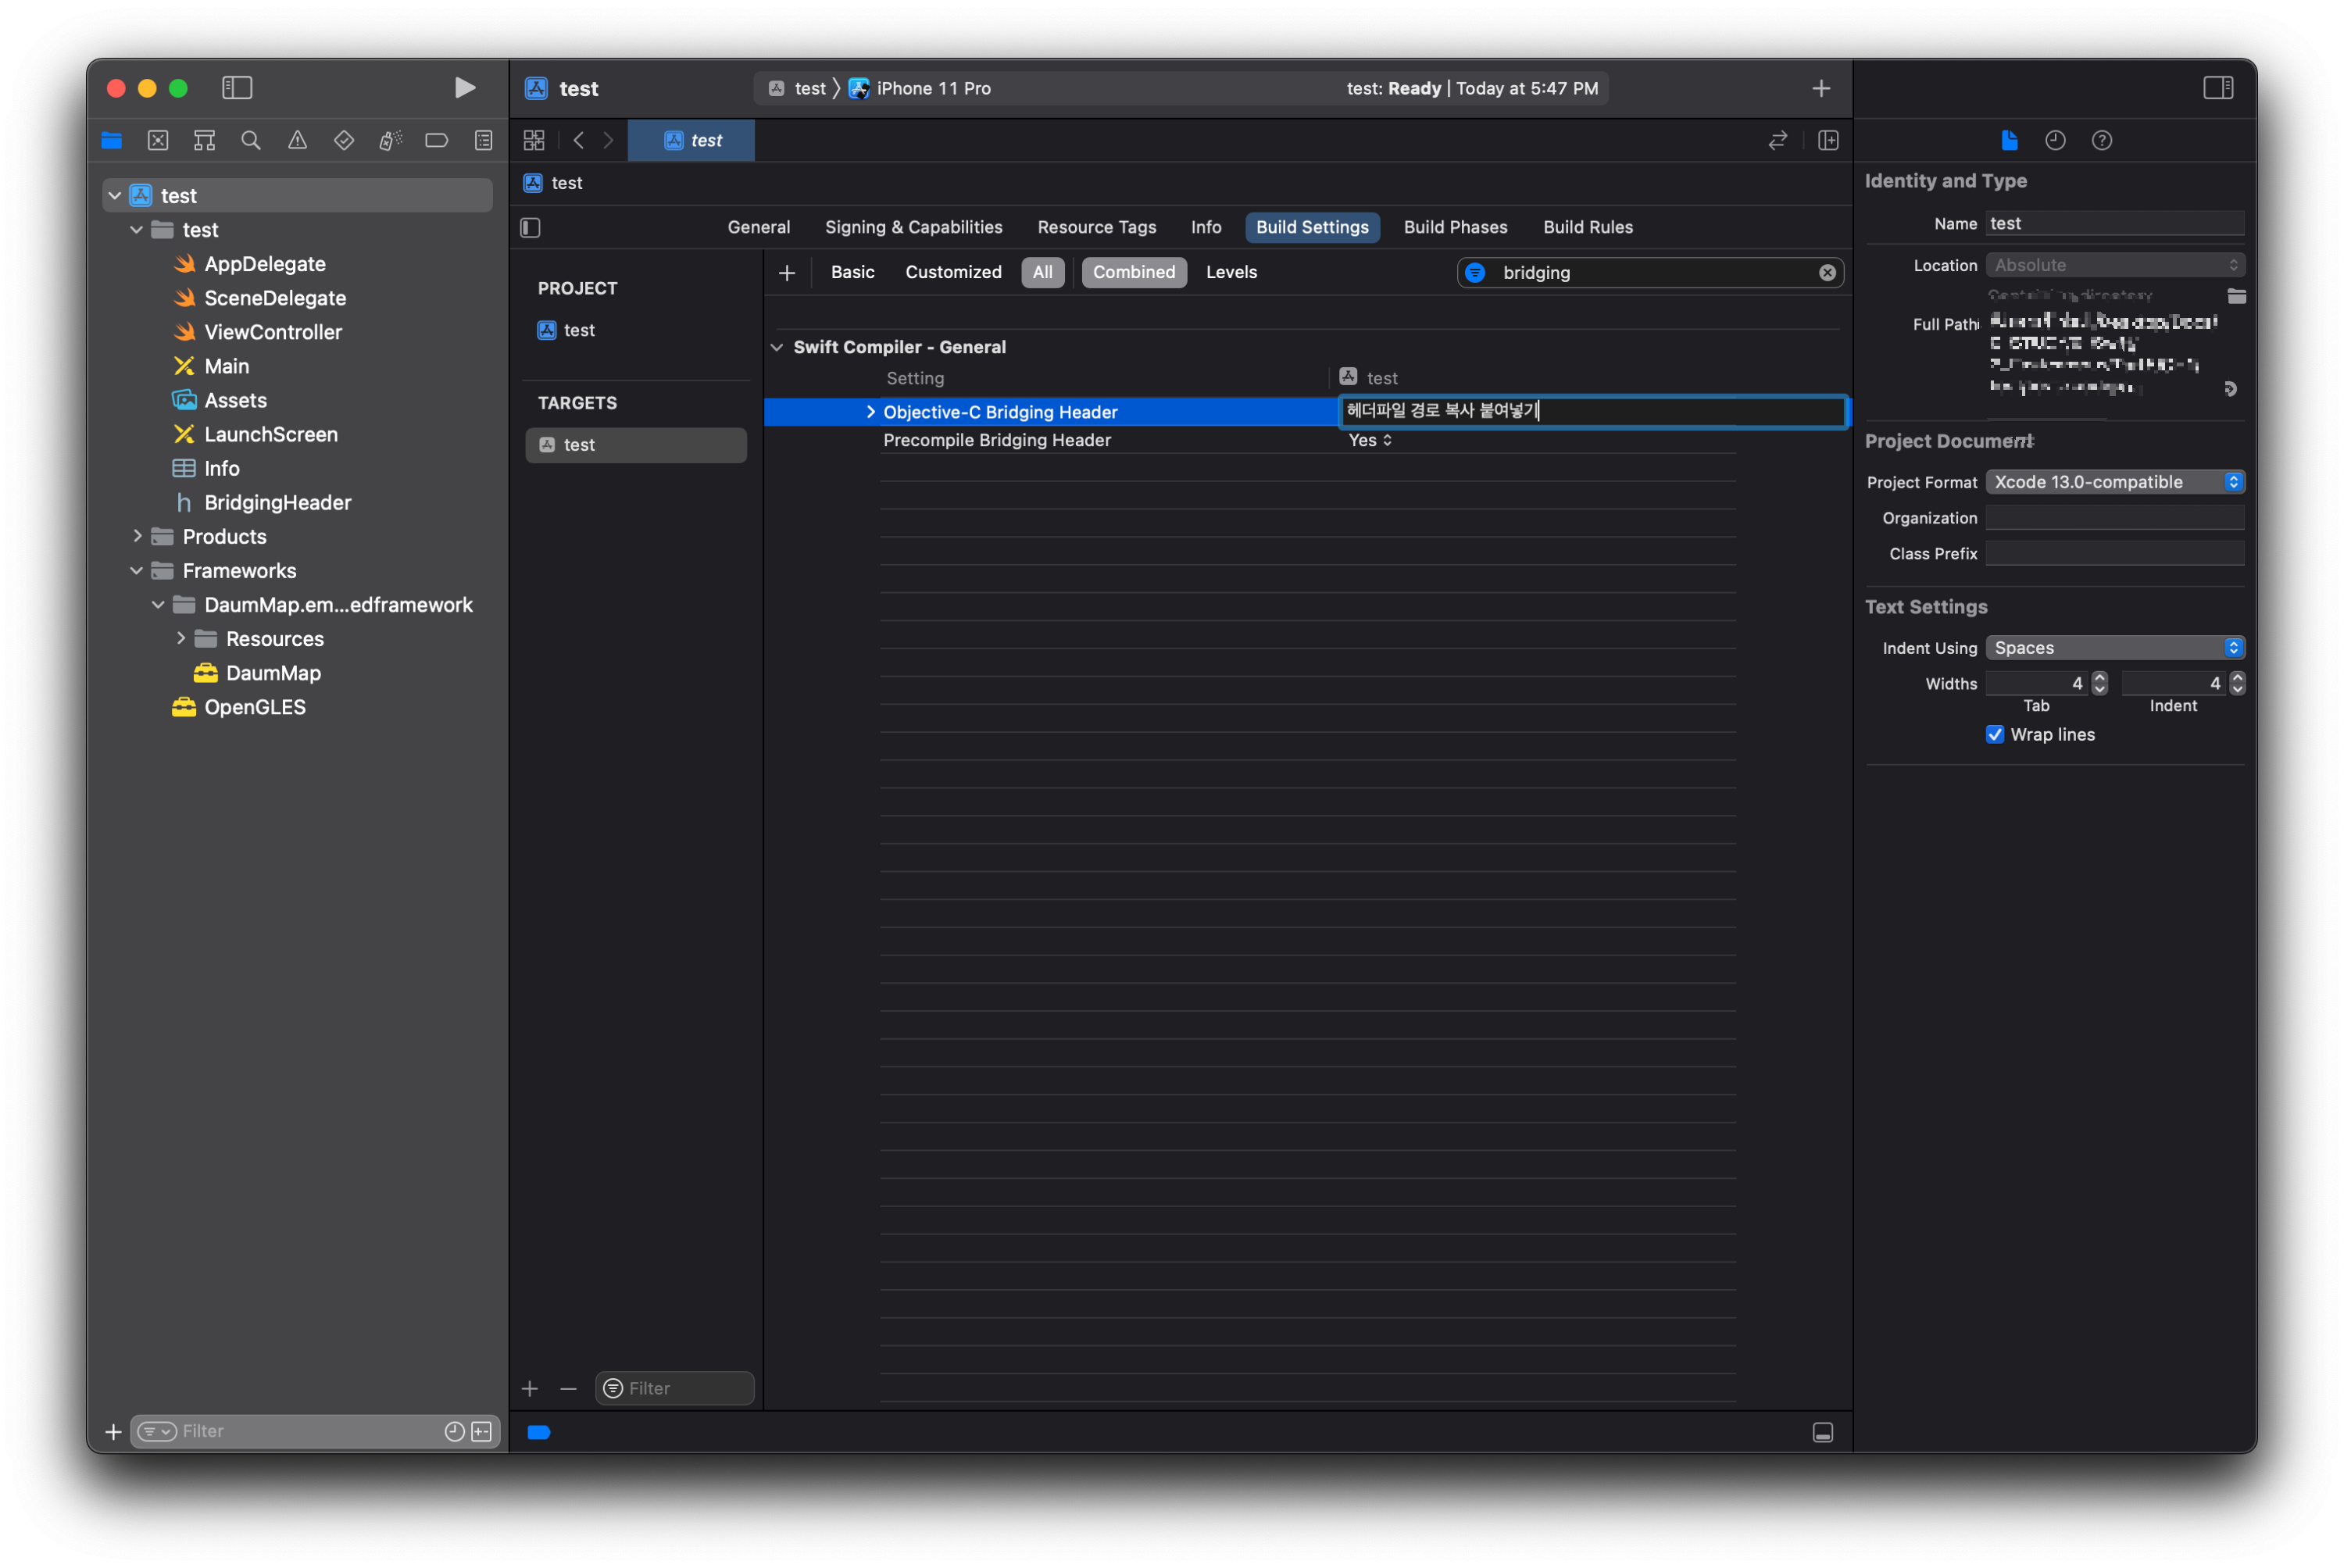Open the Signing & Capabilities tab
This screenshot has height=1568, width=2344.
(x=913, y=227)
